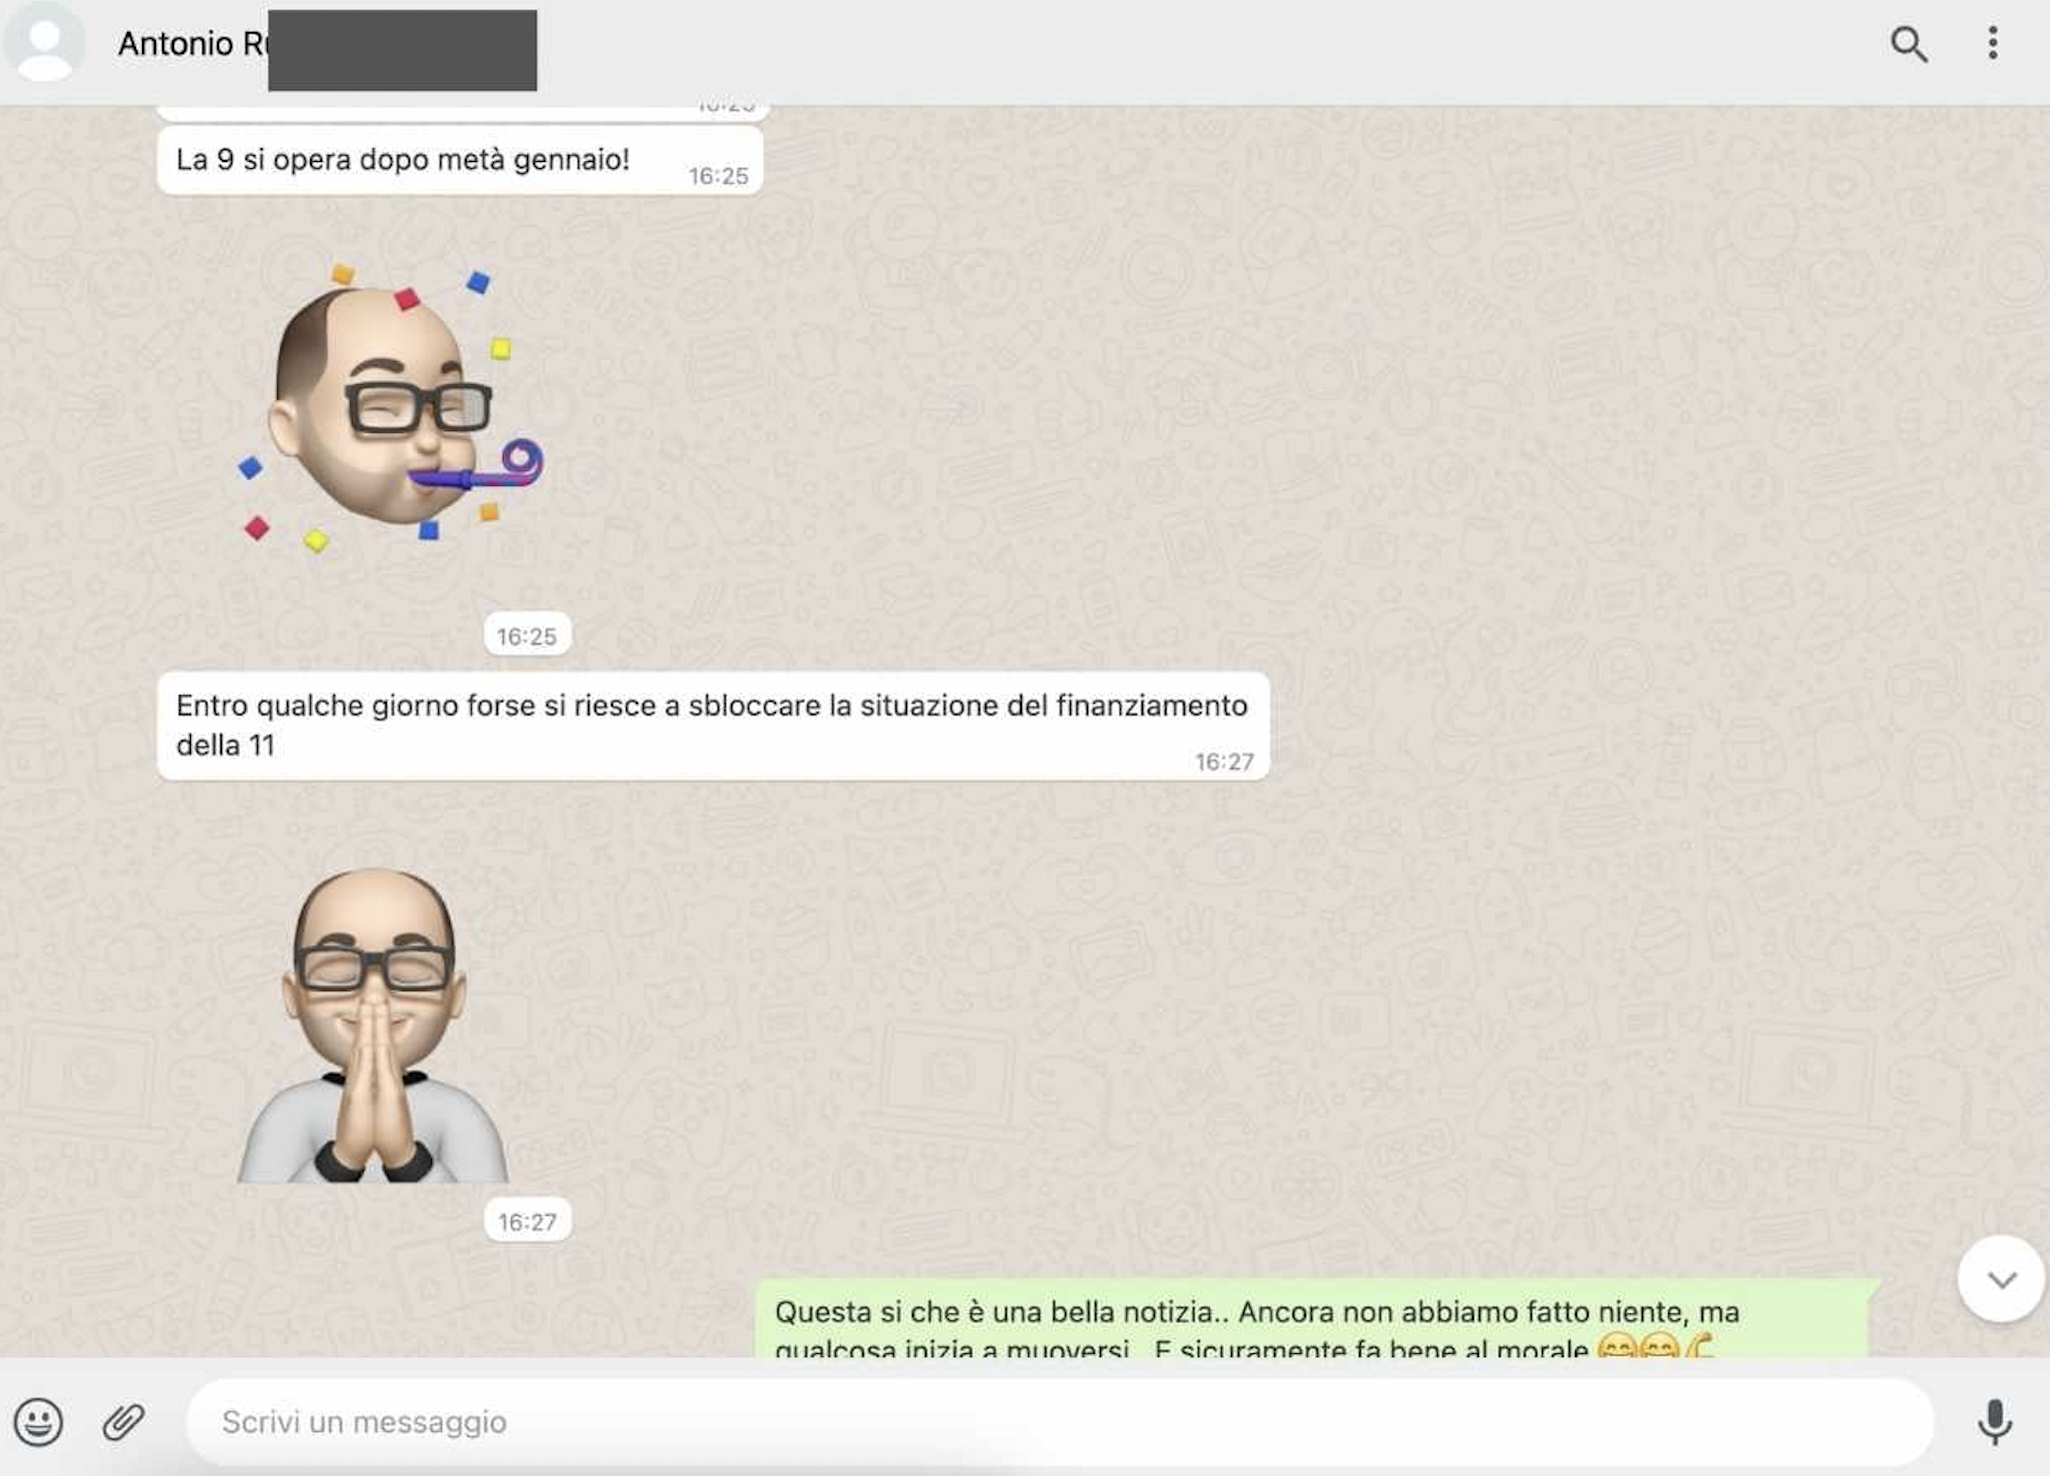The height and width of the screenshot is (1476, 2050).
Task: Open the emoji picker smiley icon
Action: click(x=39, y=1421)
